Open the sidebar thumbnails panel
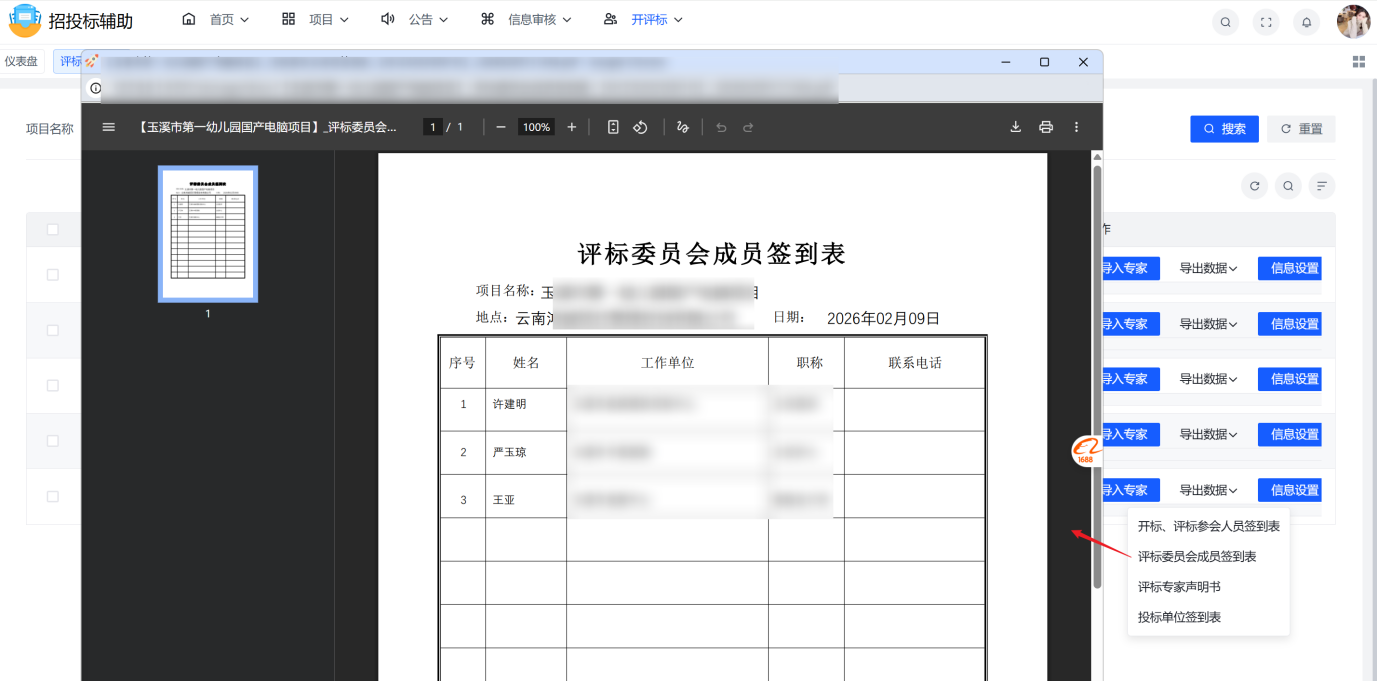This screenshot has width=1377, height=681. tap(108, 127)
